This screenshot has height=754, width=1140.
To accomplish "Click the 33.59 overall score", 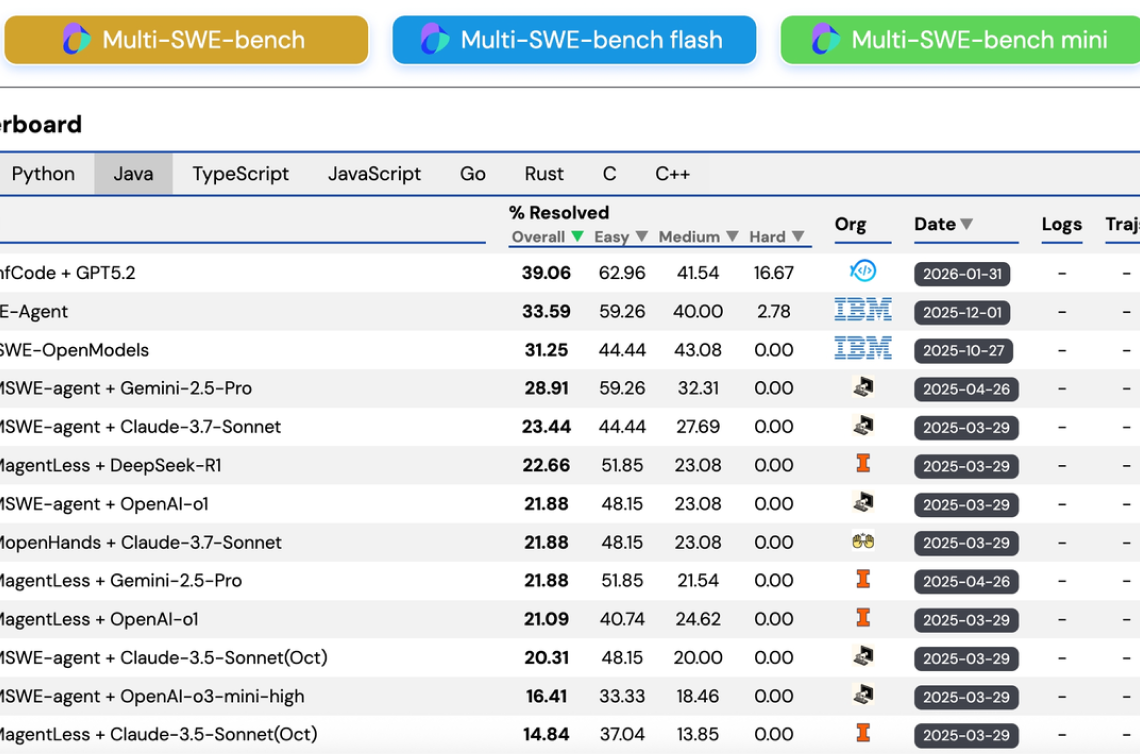I will pyautogui.click(x=546, y=311).
